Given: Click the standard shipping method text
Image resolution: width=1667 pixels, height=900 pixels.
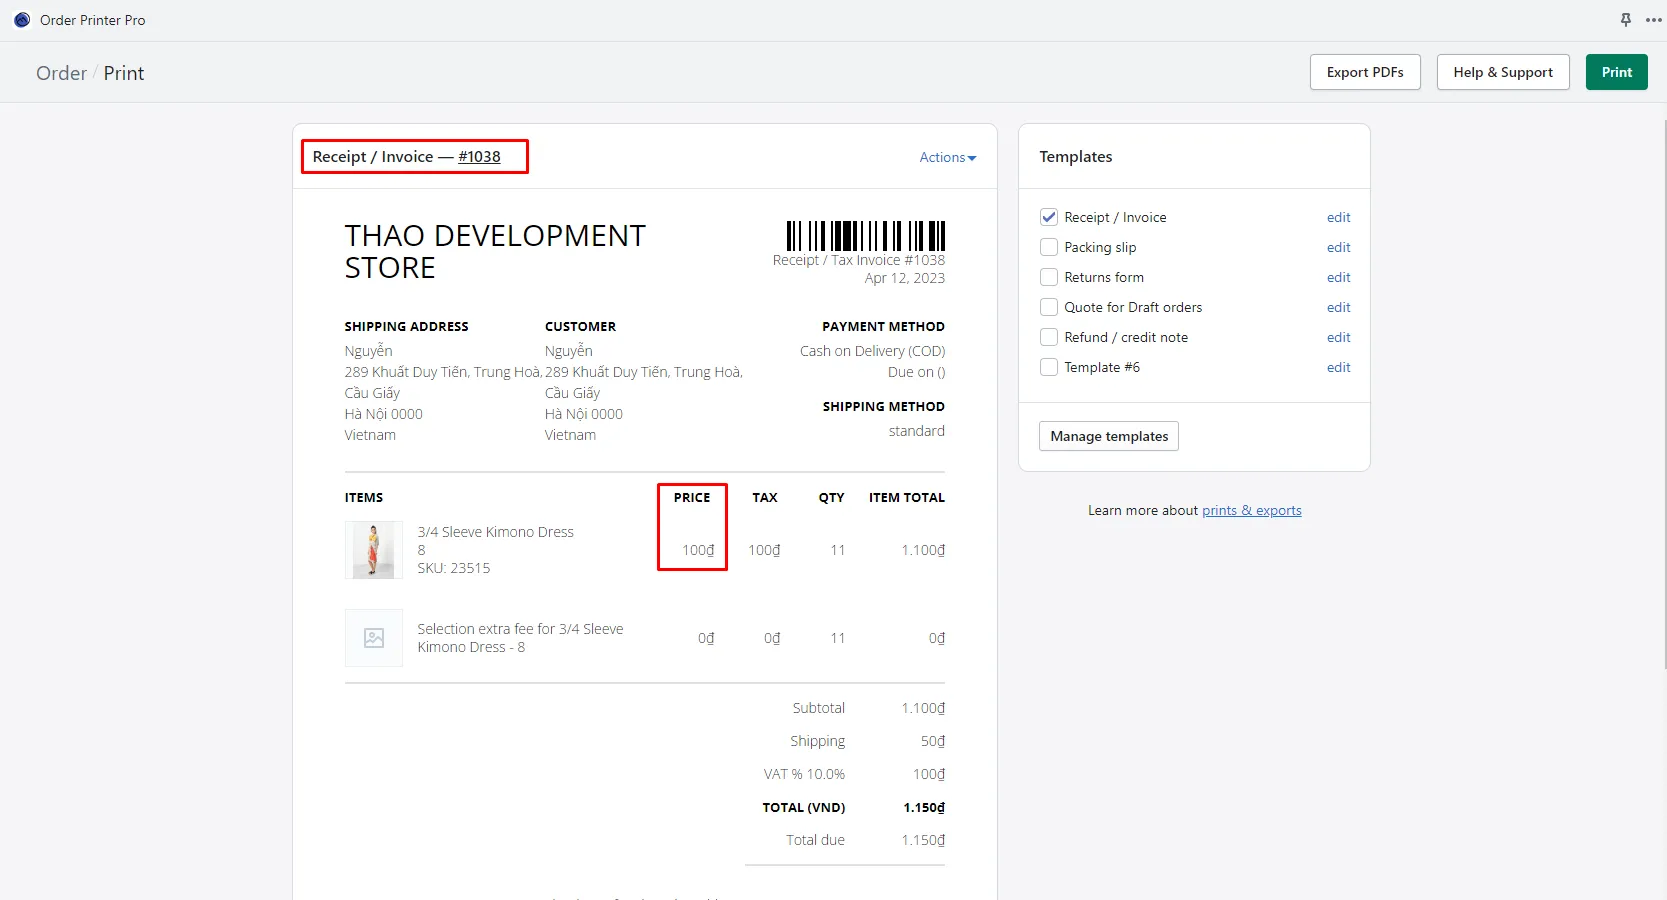Looking at the screenshot, I should (917, 431).
